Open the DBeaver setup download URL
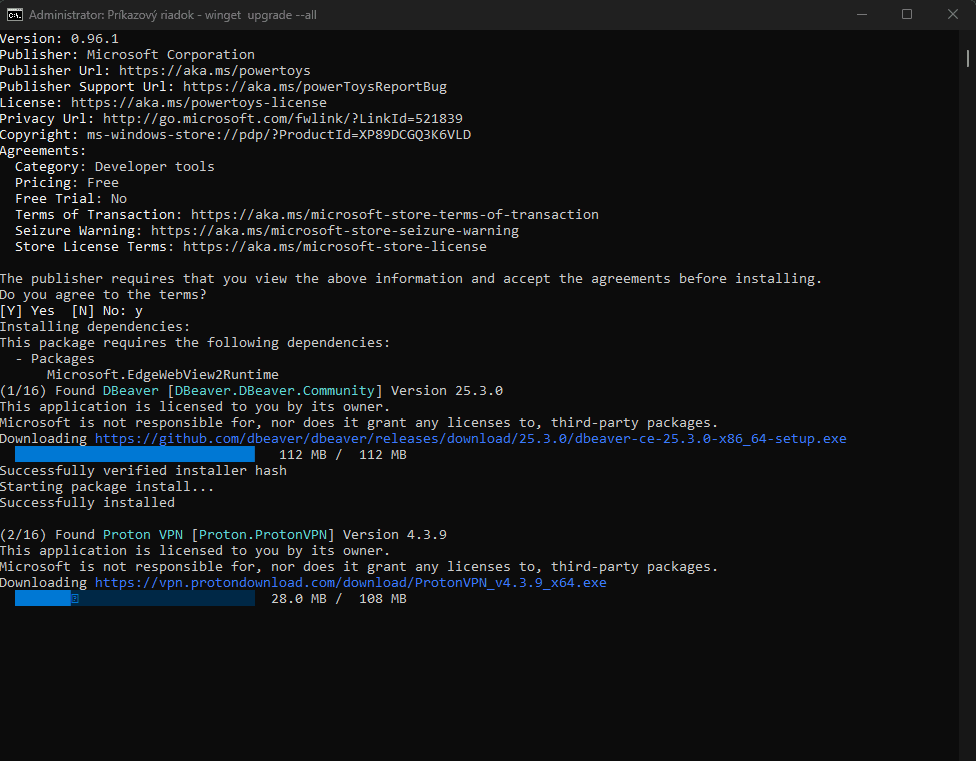This screenshot has width=976, height=761. [470, 439]
